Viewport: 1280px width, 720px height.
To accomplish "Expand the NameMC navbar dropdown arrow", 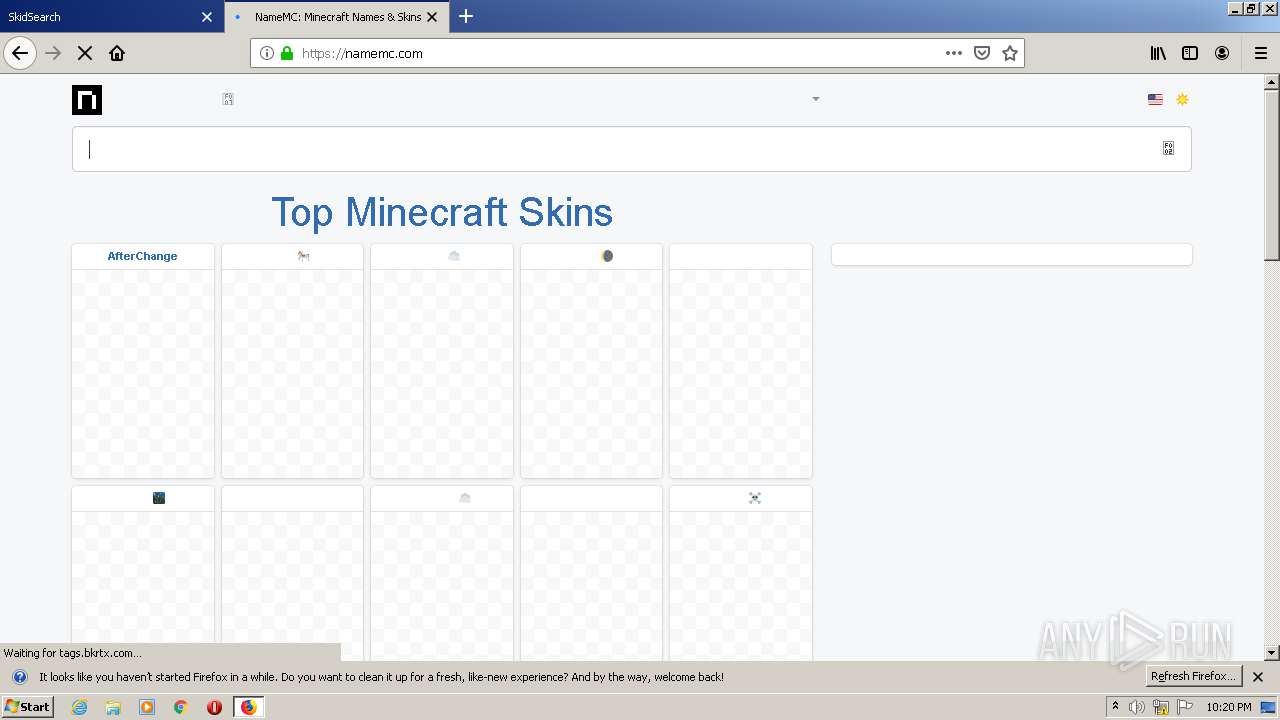I will tap(816, 99).
